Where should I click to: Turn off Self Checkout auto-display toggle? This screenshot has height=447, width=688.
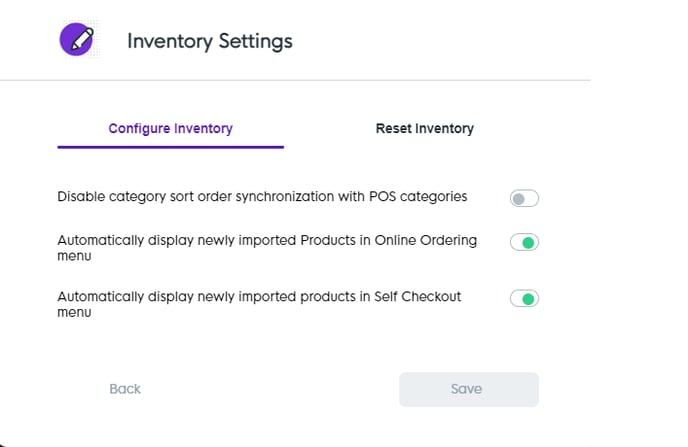(x=524, y=298)
